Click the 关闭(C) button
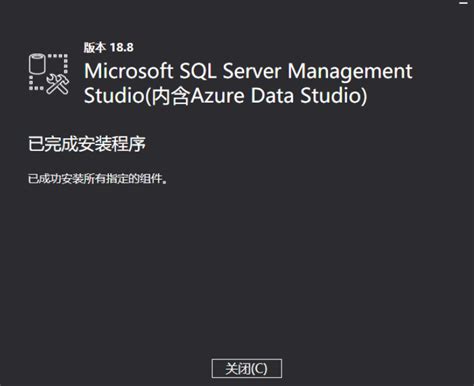Screen dimensions: 474x386 pos(247,368)
